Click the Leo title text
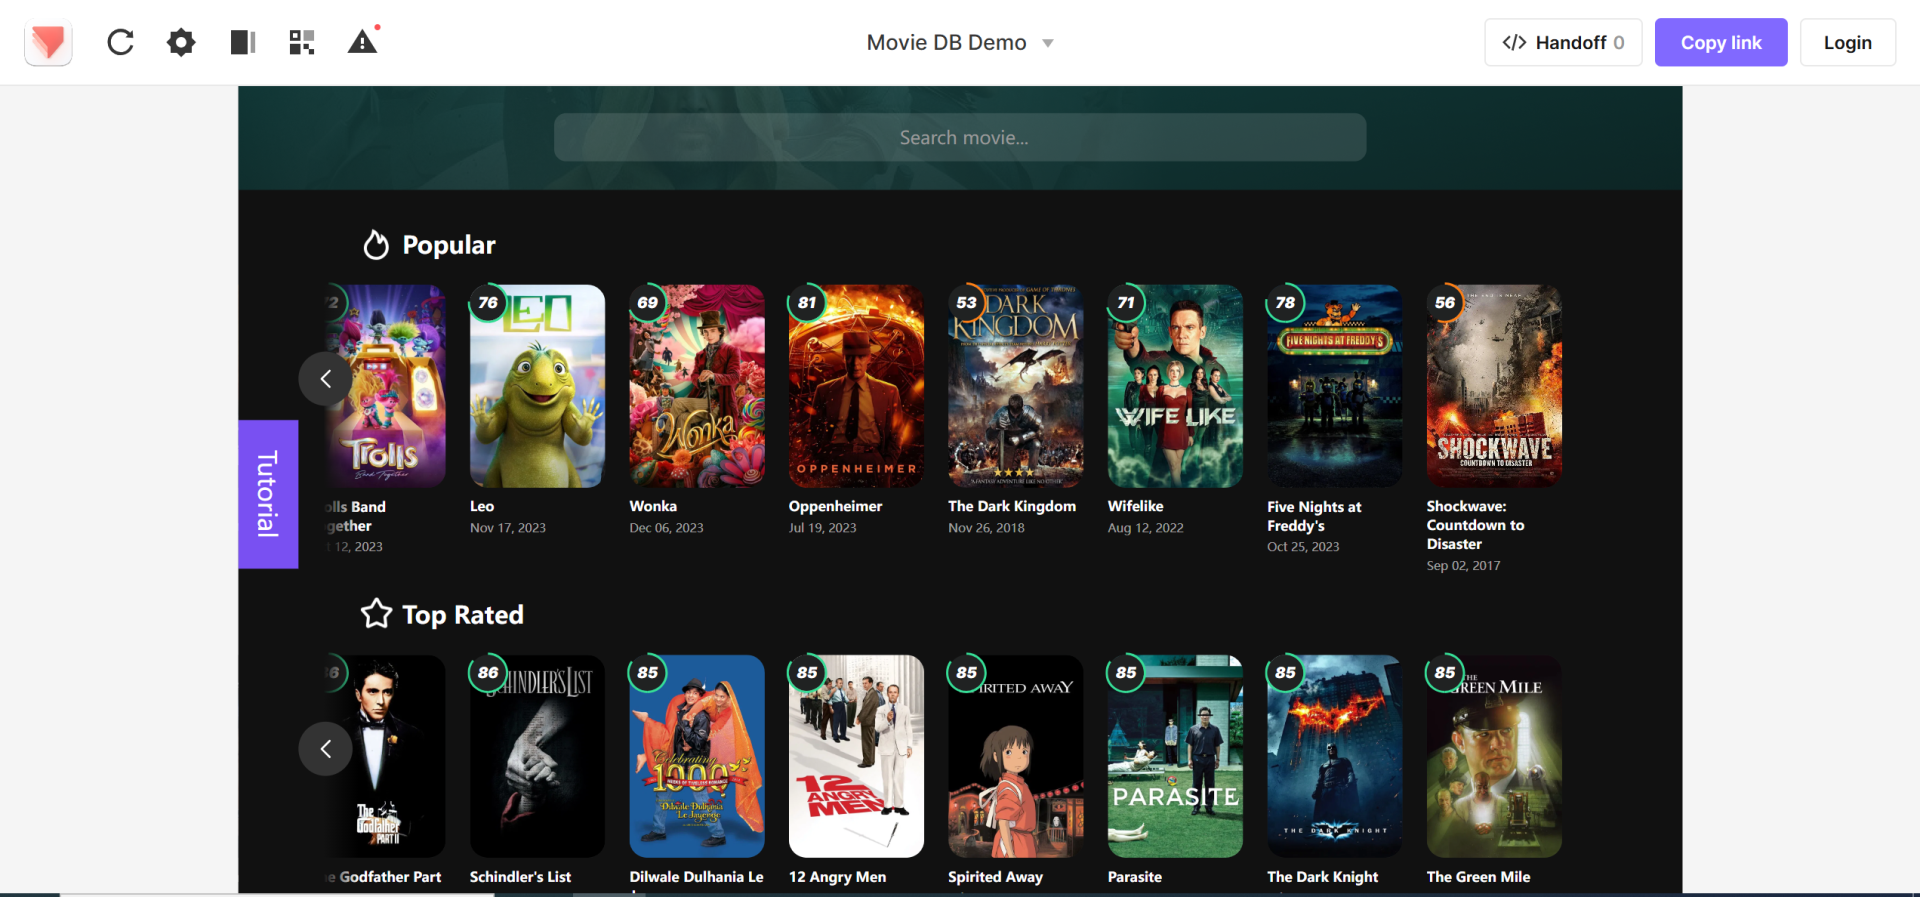 (482, 507)
